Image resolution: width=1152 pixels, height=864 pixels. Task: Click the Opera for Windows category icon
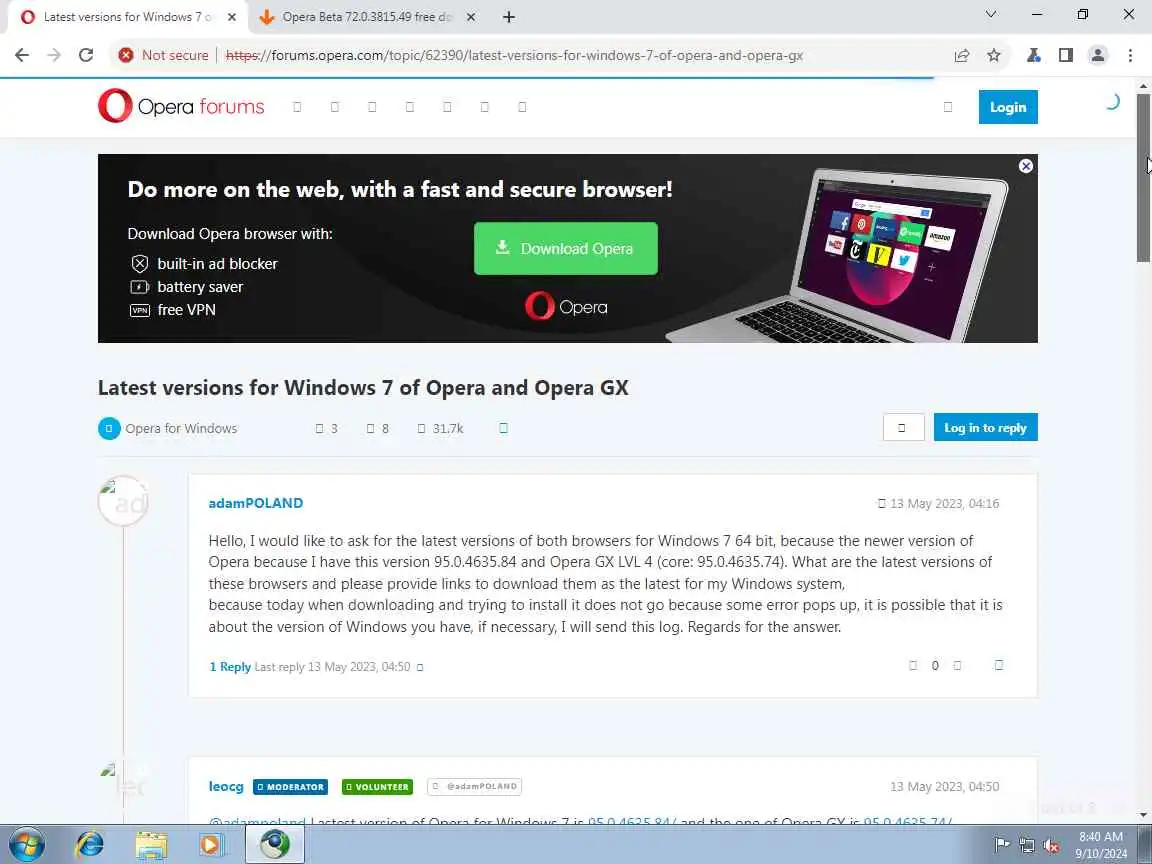109,428
